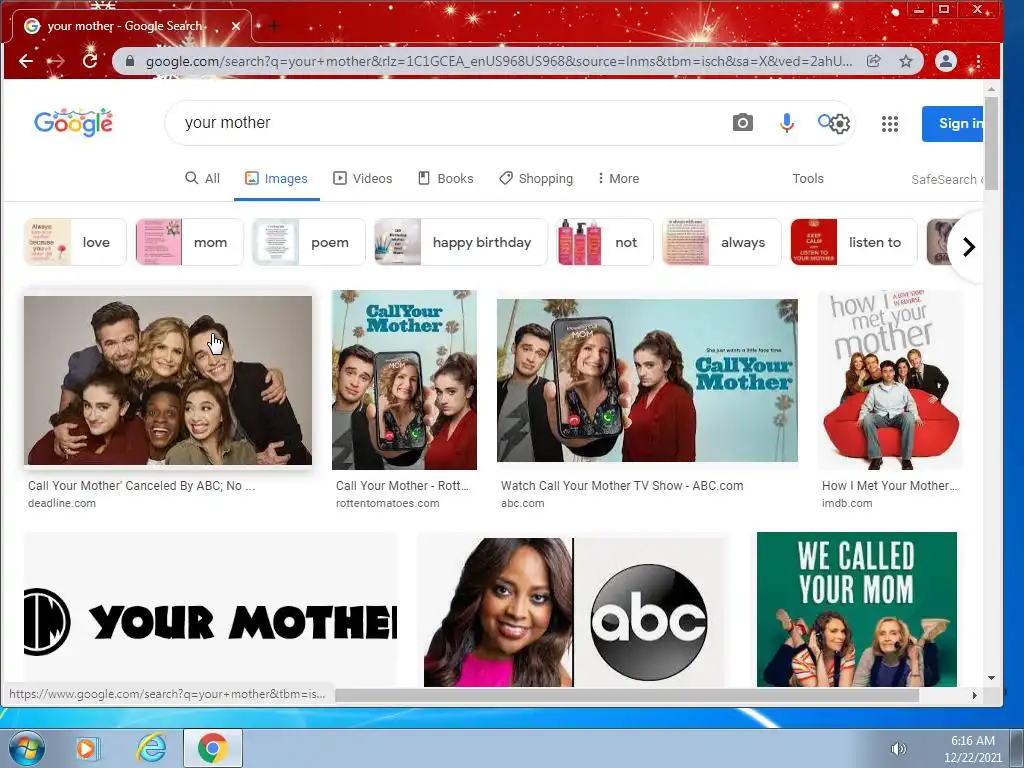Click the rottentomatoes.com source text
Screen dimensions: 1024x768
(387, 504)
